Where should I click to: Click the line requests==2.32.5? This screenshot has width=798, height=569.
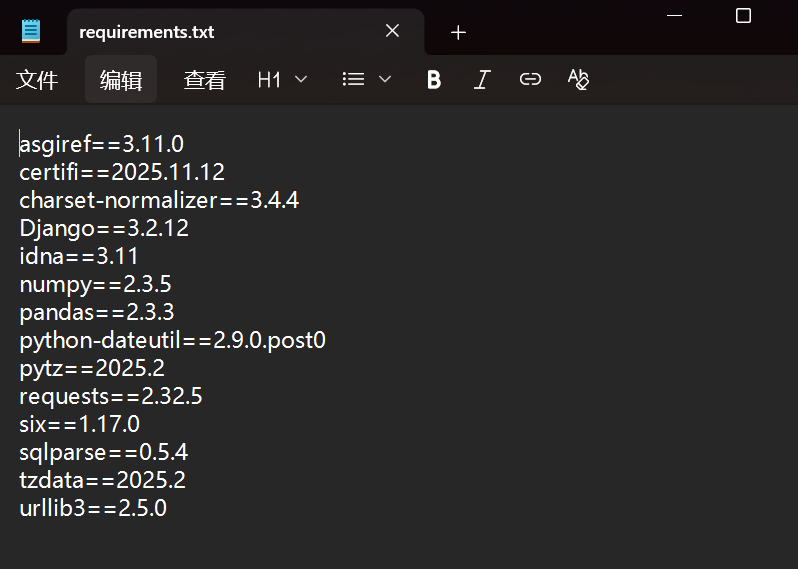click(110, 396)
